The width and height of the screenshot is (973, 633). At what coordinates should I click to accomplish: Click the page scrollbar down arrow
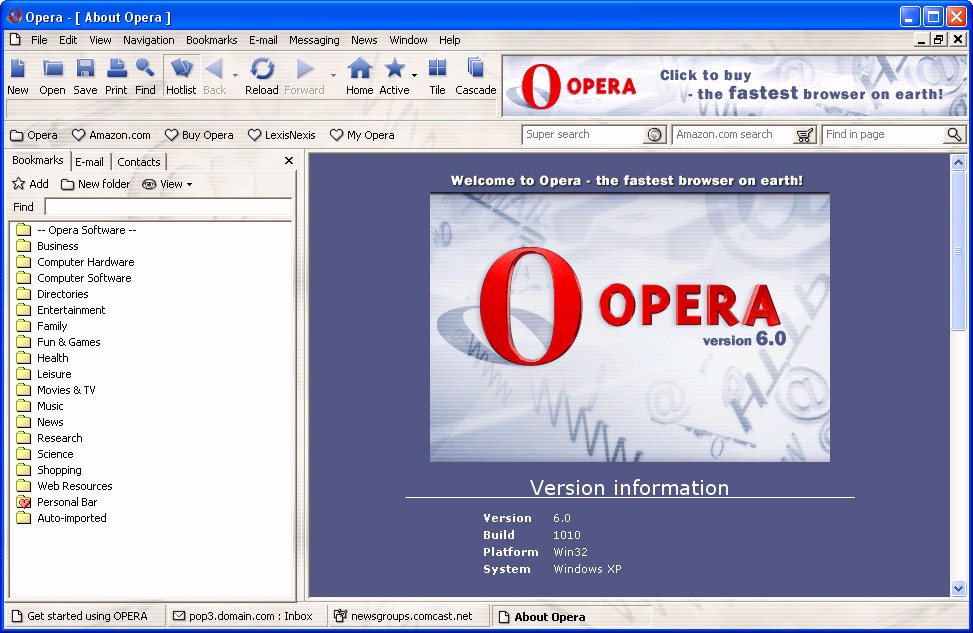[x=958, y=589]
